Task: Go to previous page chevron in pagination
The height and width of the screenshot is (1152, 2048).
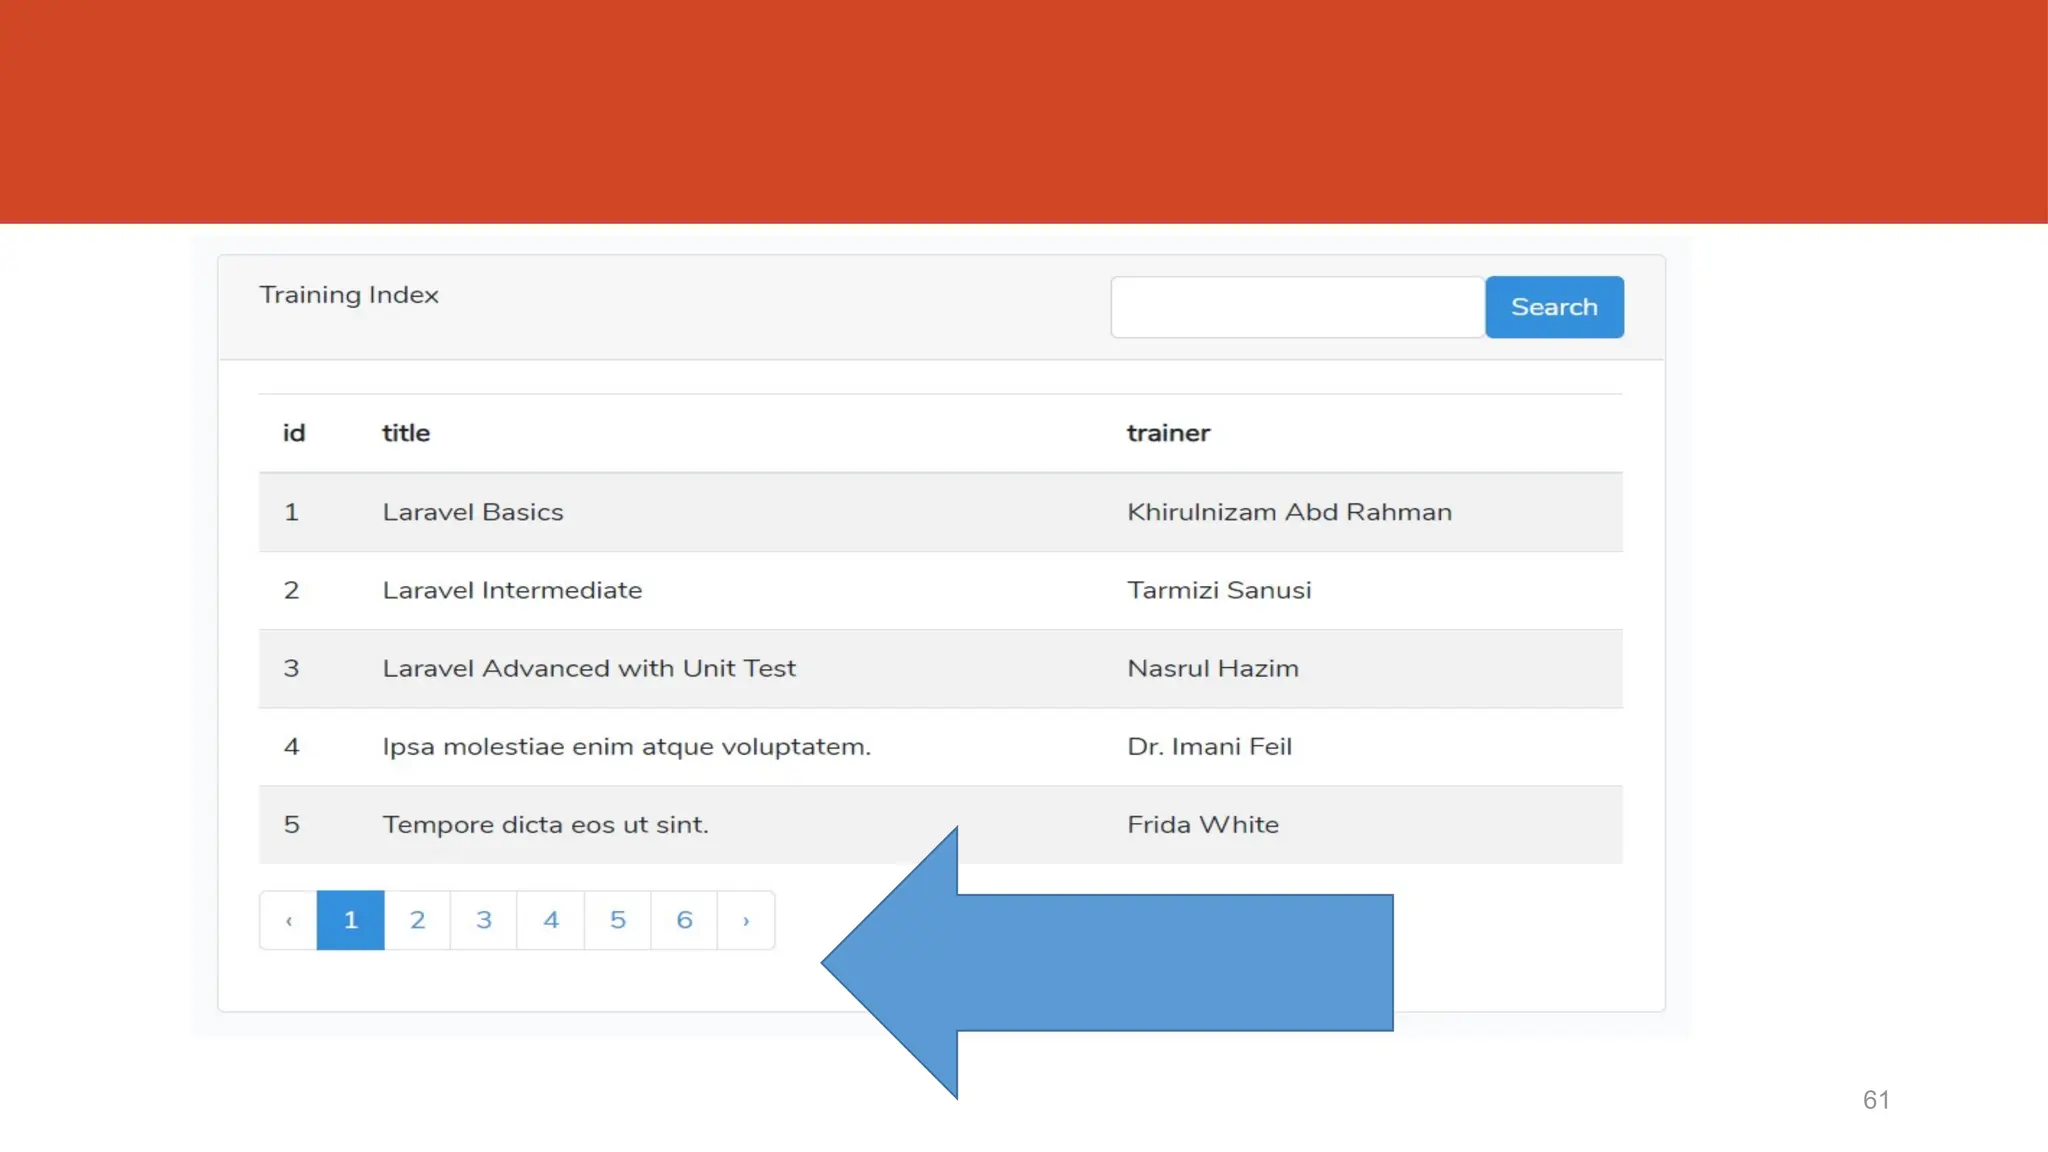Action: click(289, 920)
